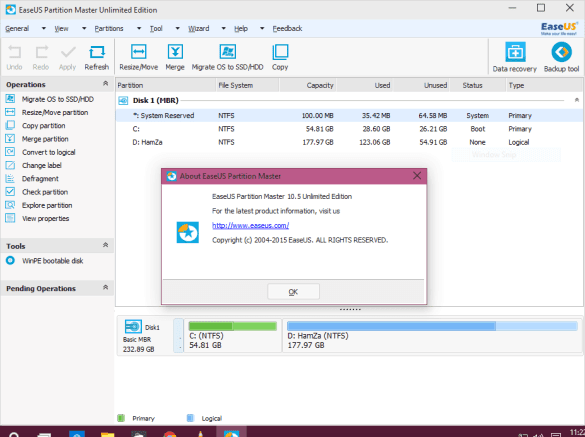Open the General menu dropdown arrow
Screen dimensions: 585x437
(44, 28)
